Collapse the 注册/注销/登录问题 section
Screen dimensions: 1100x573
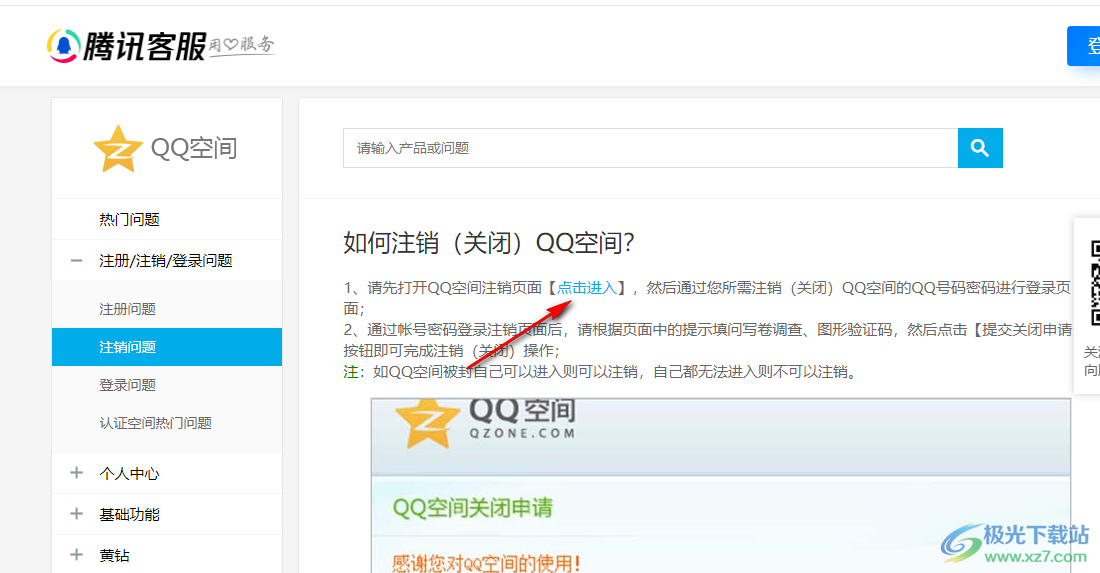[77, 261]
